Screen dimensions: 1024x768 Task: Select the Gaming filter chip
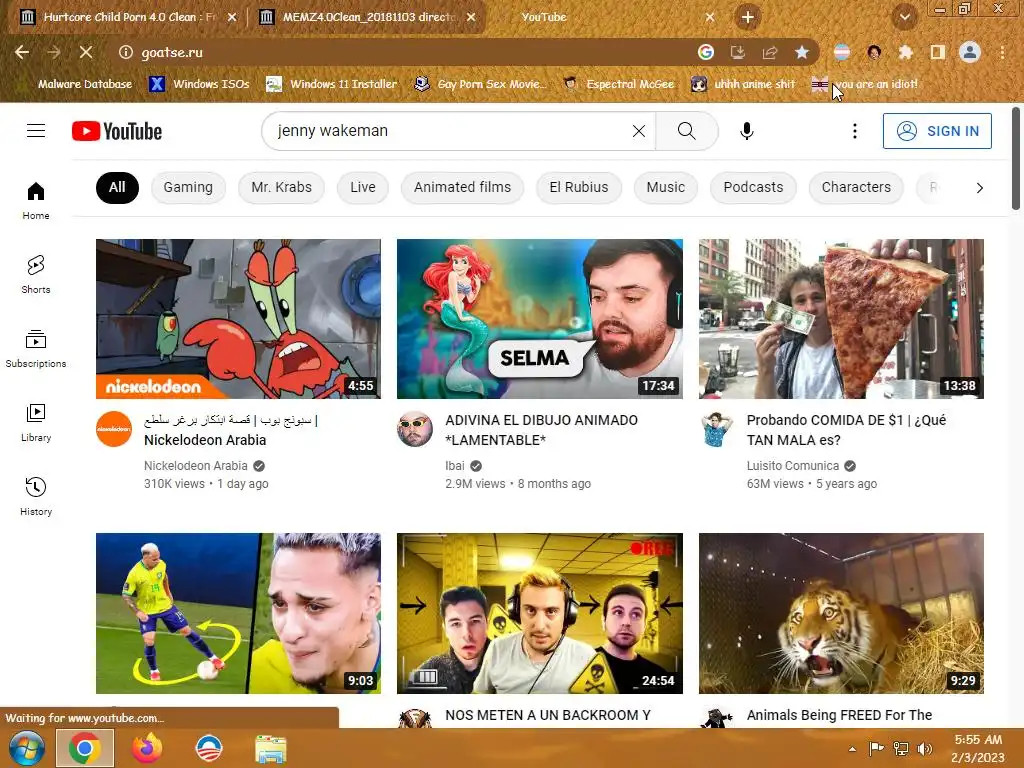coord(188,187)
